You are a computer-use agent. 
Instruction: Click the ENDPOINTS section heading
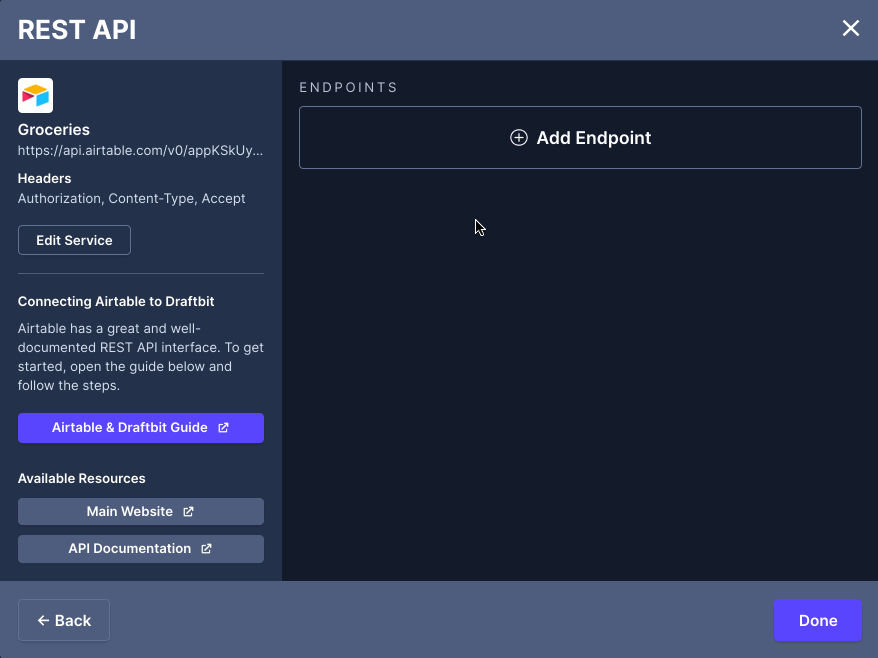[x=348, y=87]
